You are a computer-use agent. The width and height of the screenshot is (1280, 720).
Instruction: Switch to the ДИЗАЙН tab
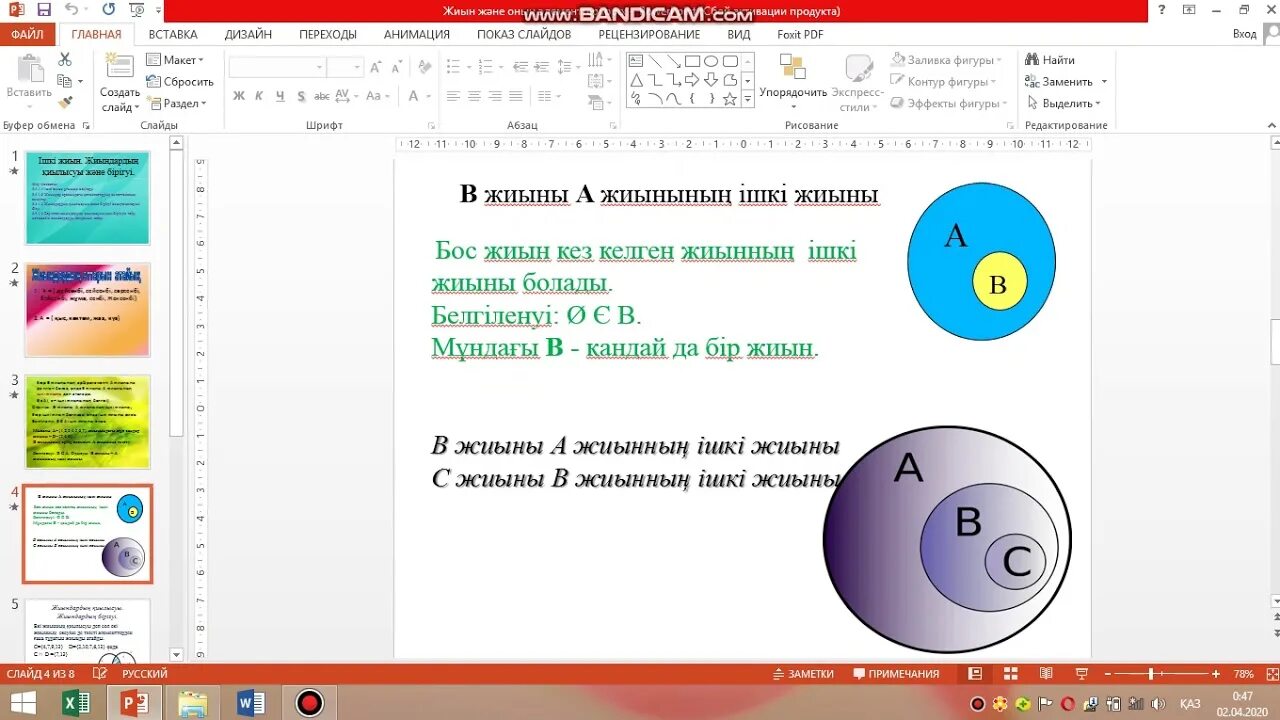pyautogui.click(x=248, y=34)
